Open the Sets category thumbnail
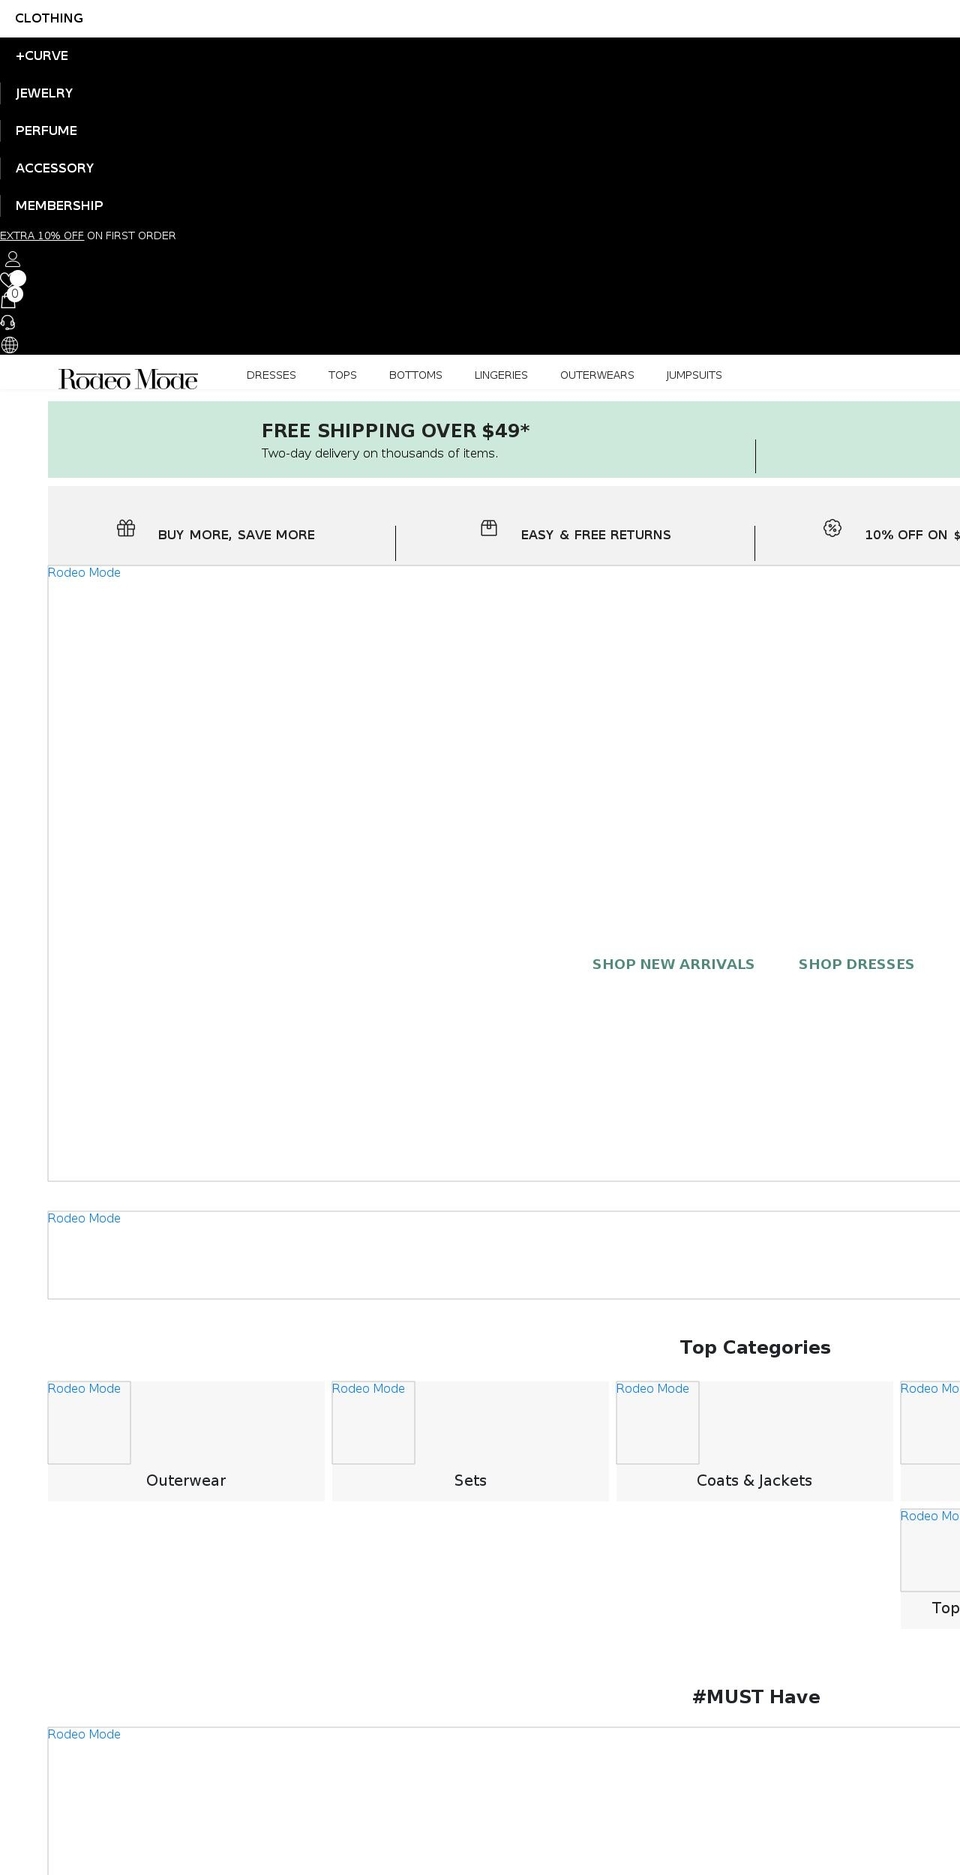 (373, 1422)
